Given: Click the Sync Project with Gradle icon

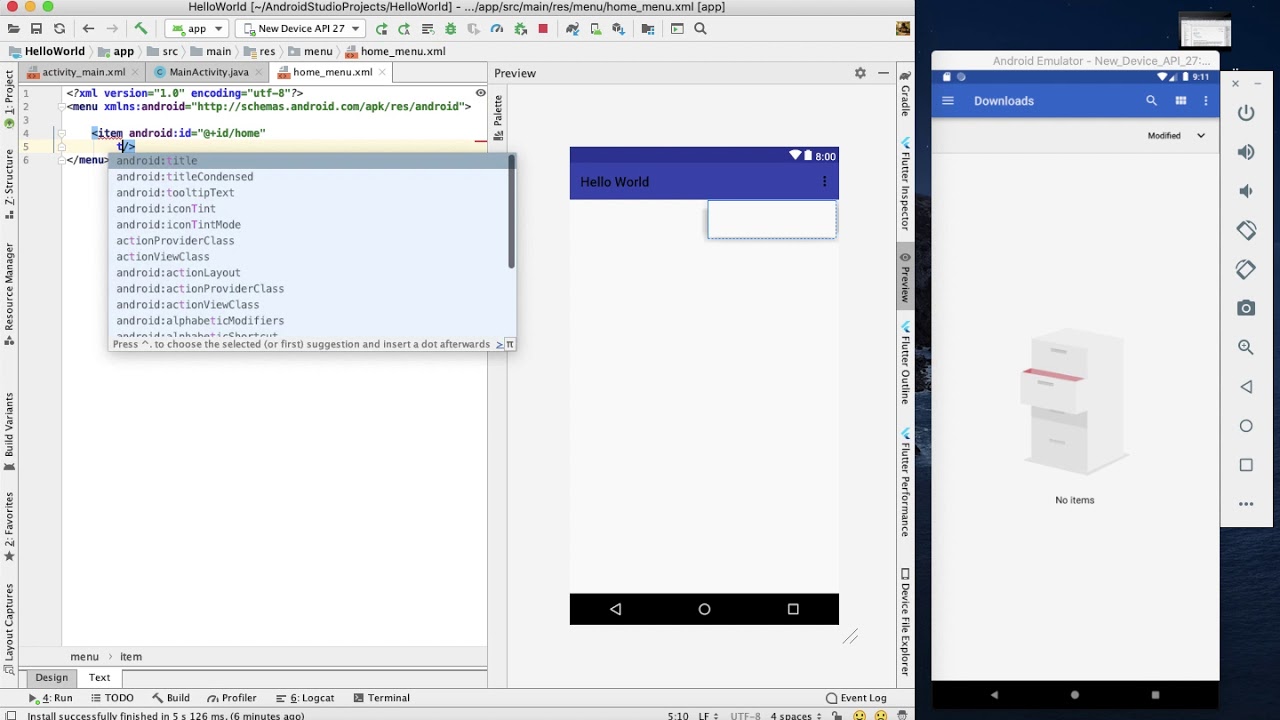Looking at the screenshot, I should (x=572, y=29).
